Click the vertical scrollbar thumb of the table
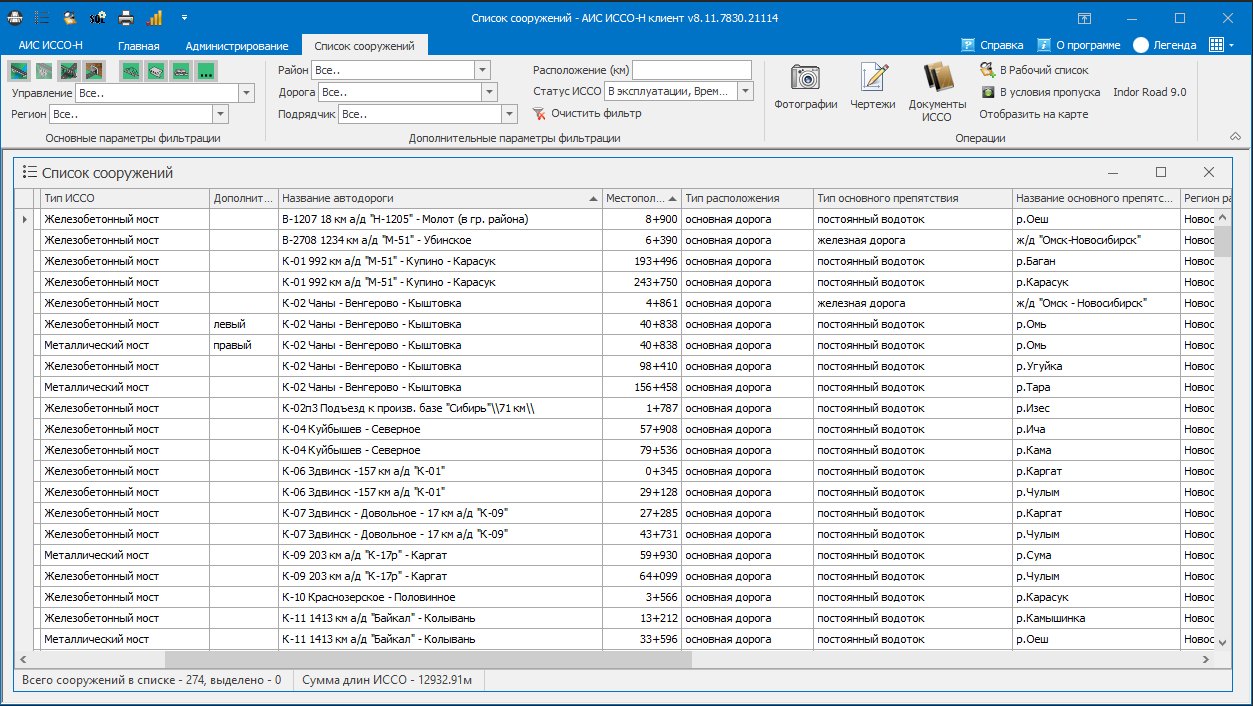The width and height of the screenshot is (1253, 706). point(1223,242)
